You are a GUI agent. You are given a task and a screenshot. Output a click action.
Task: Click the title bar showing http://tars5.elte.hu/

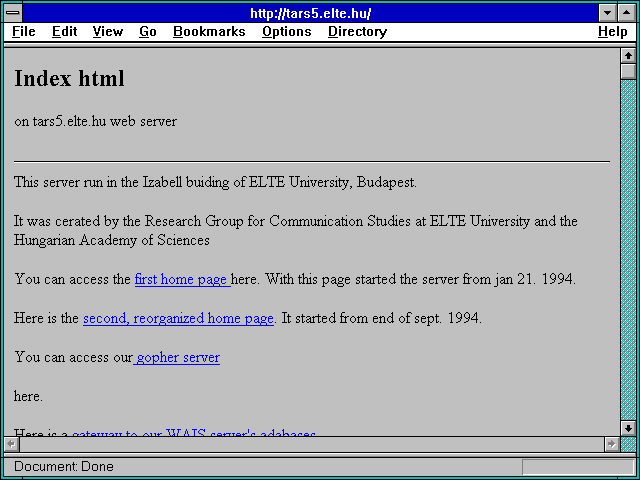(311, 13)
